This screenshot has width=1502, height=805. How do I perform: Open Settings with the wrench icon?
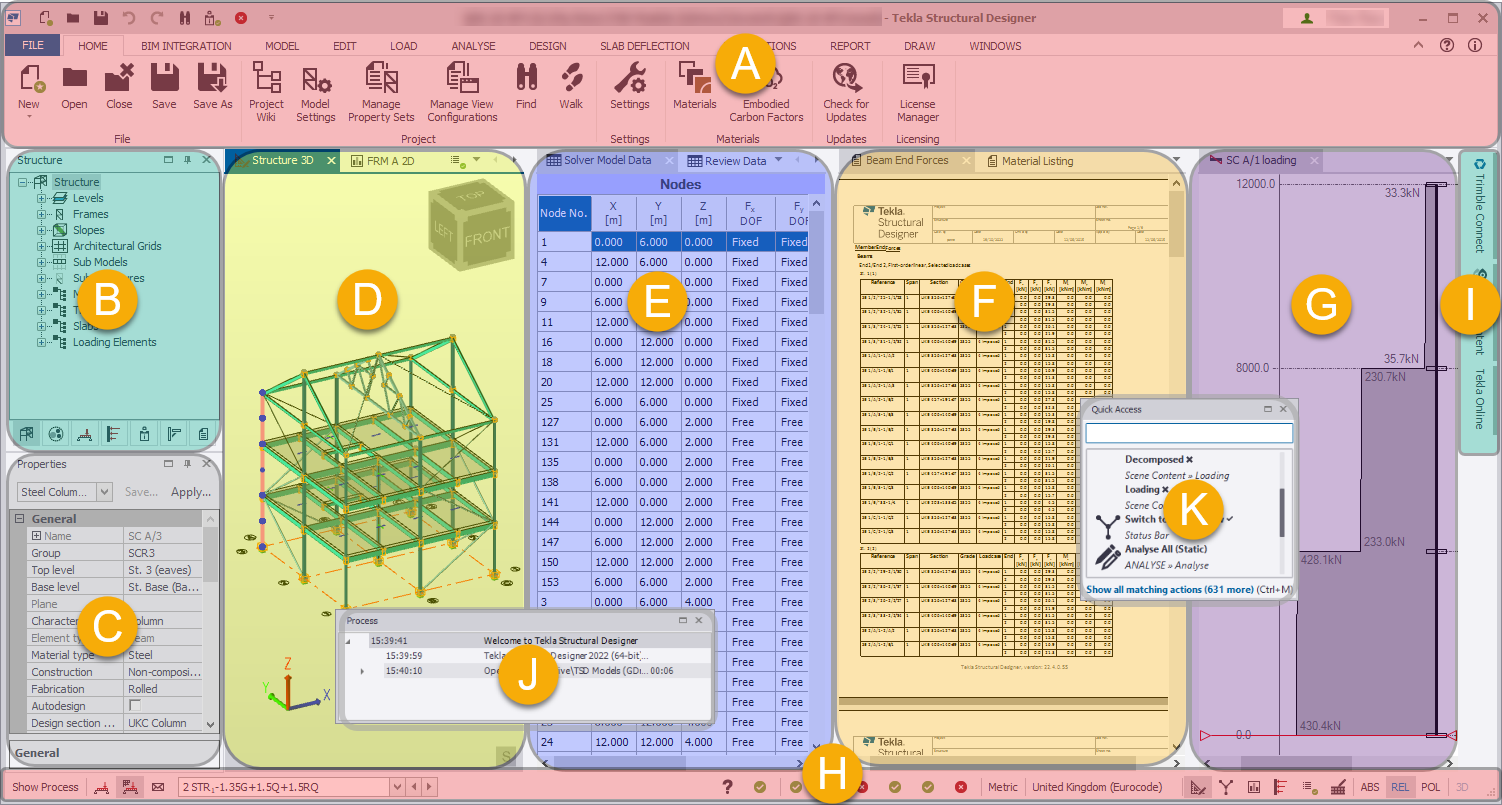pyautogui.click(x=630, y=78)
